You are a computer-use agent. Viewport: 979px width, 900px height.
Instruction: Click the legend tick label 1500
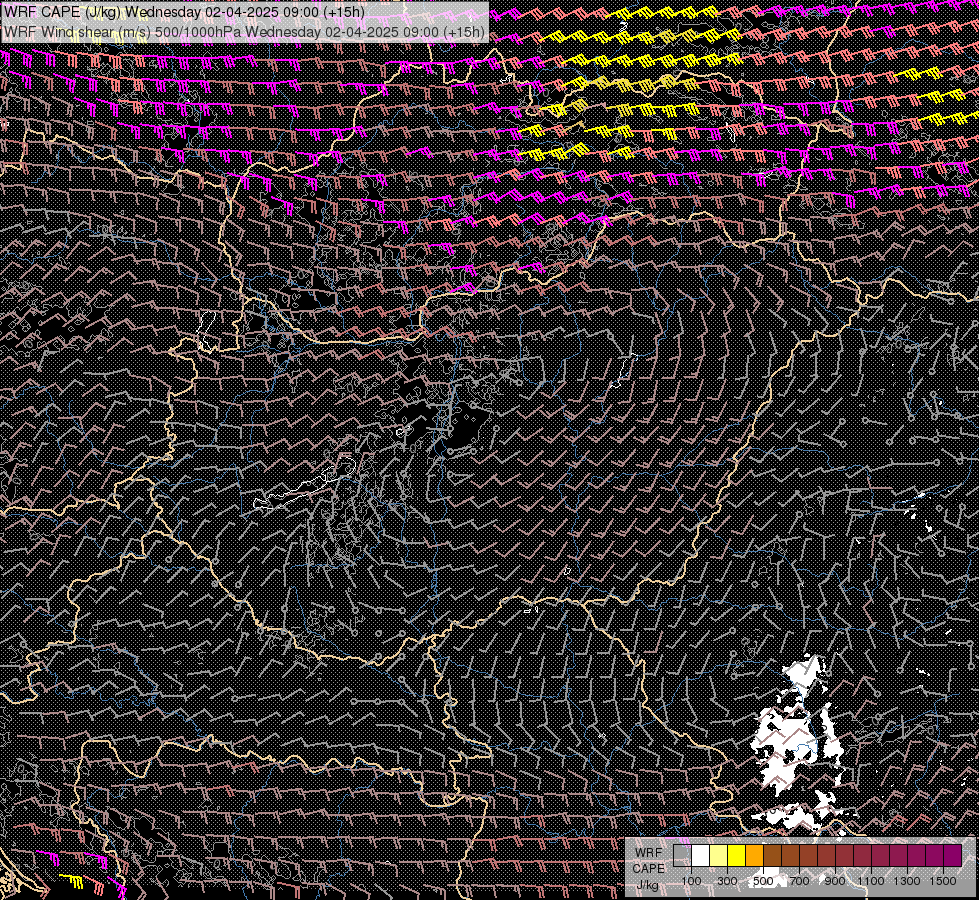coord(943,881)
